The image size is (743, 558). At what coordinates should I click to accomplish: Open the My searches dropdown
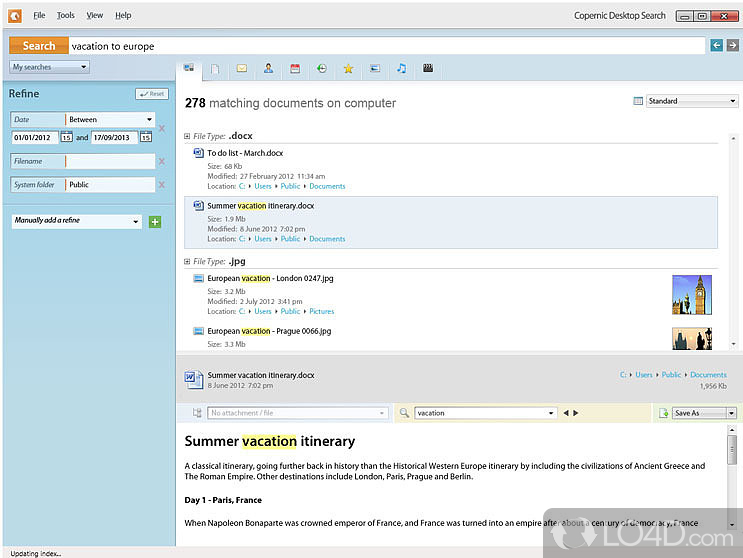tap(49, 67)
